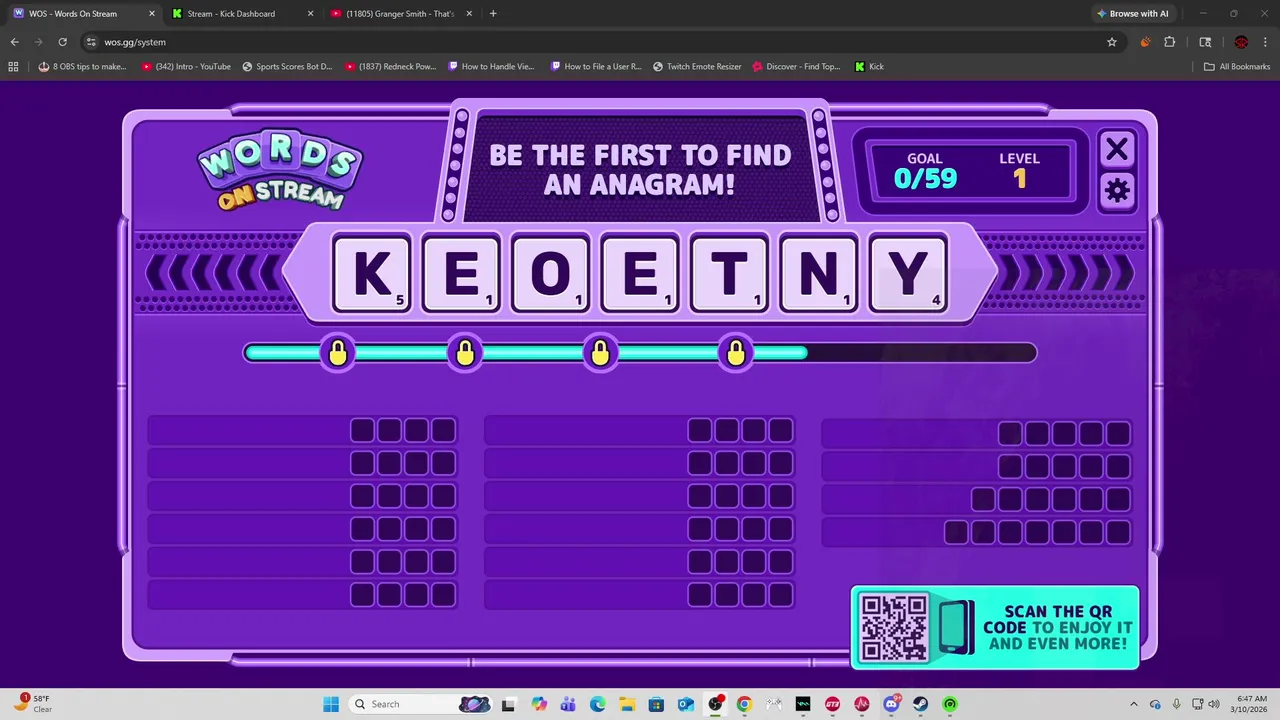This screenshot has width=1280, height=720.
Task: Open File Explorer from the taskbar
Action: [x=627, y=704]
